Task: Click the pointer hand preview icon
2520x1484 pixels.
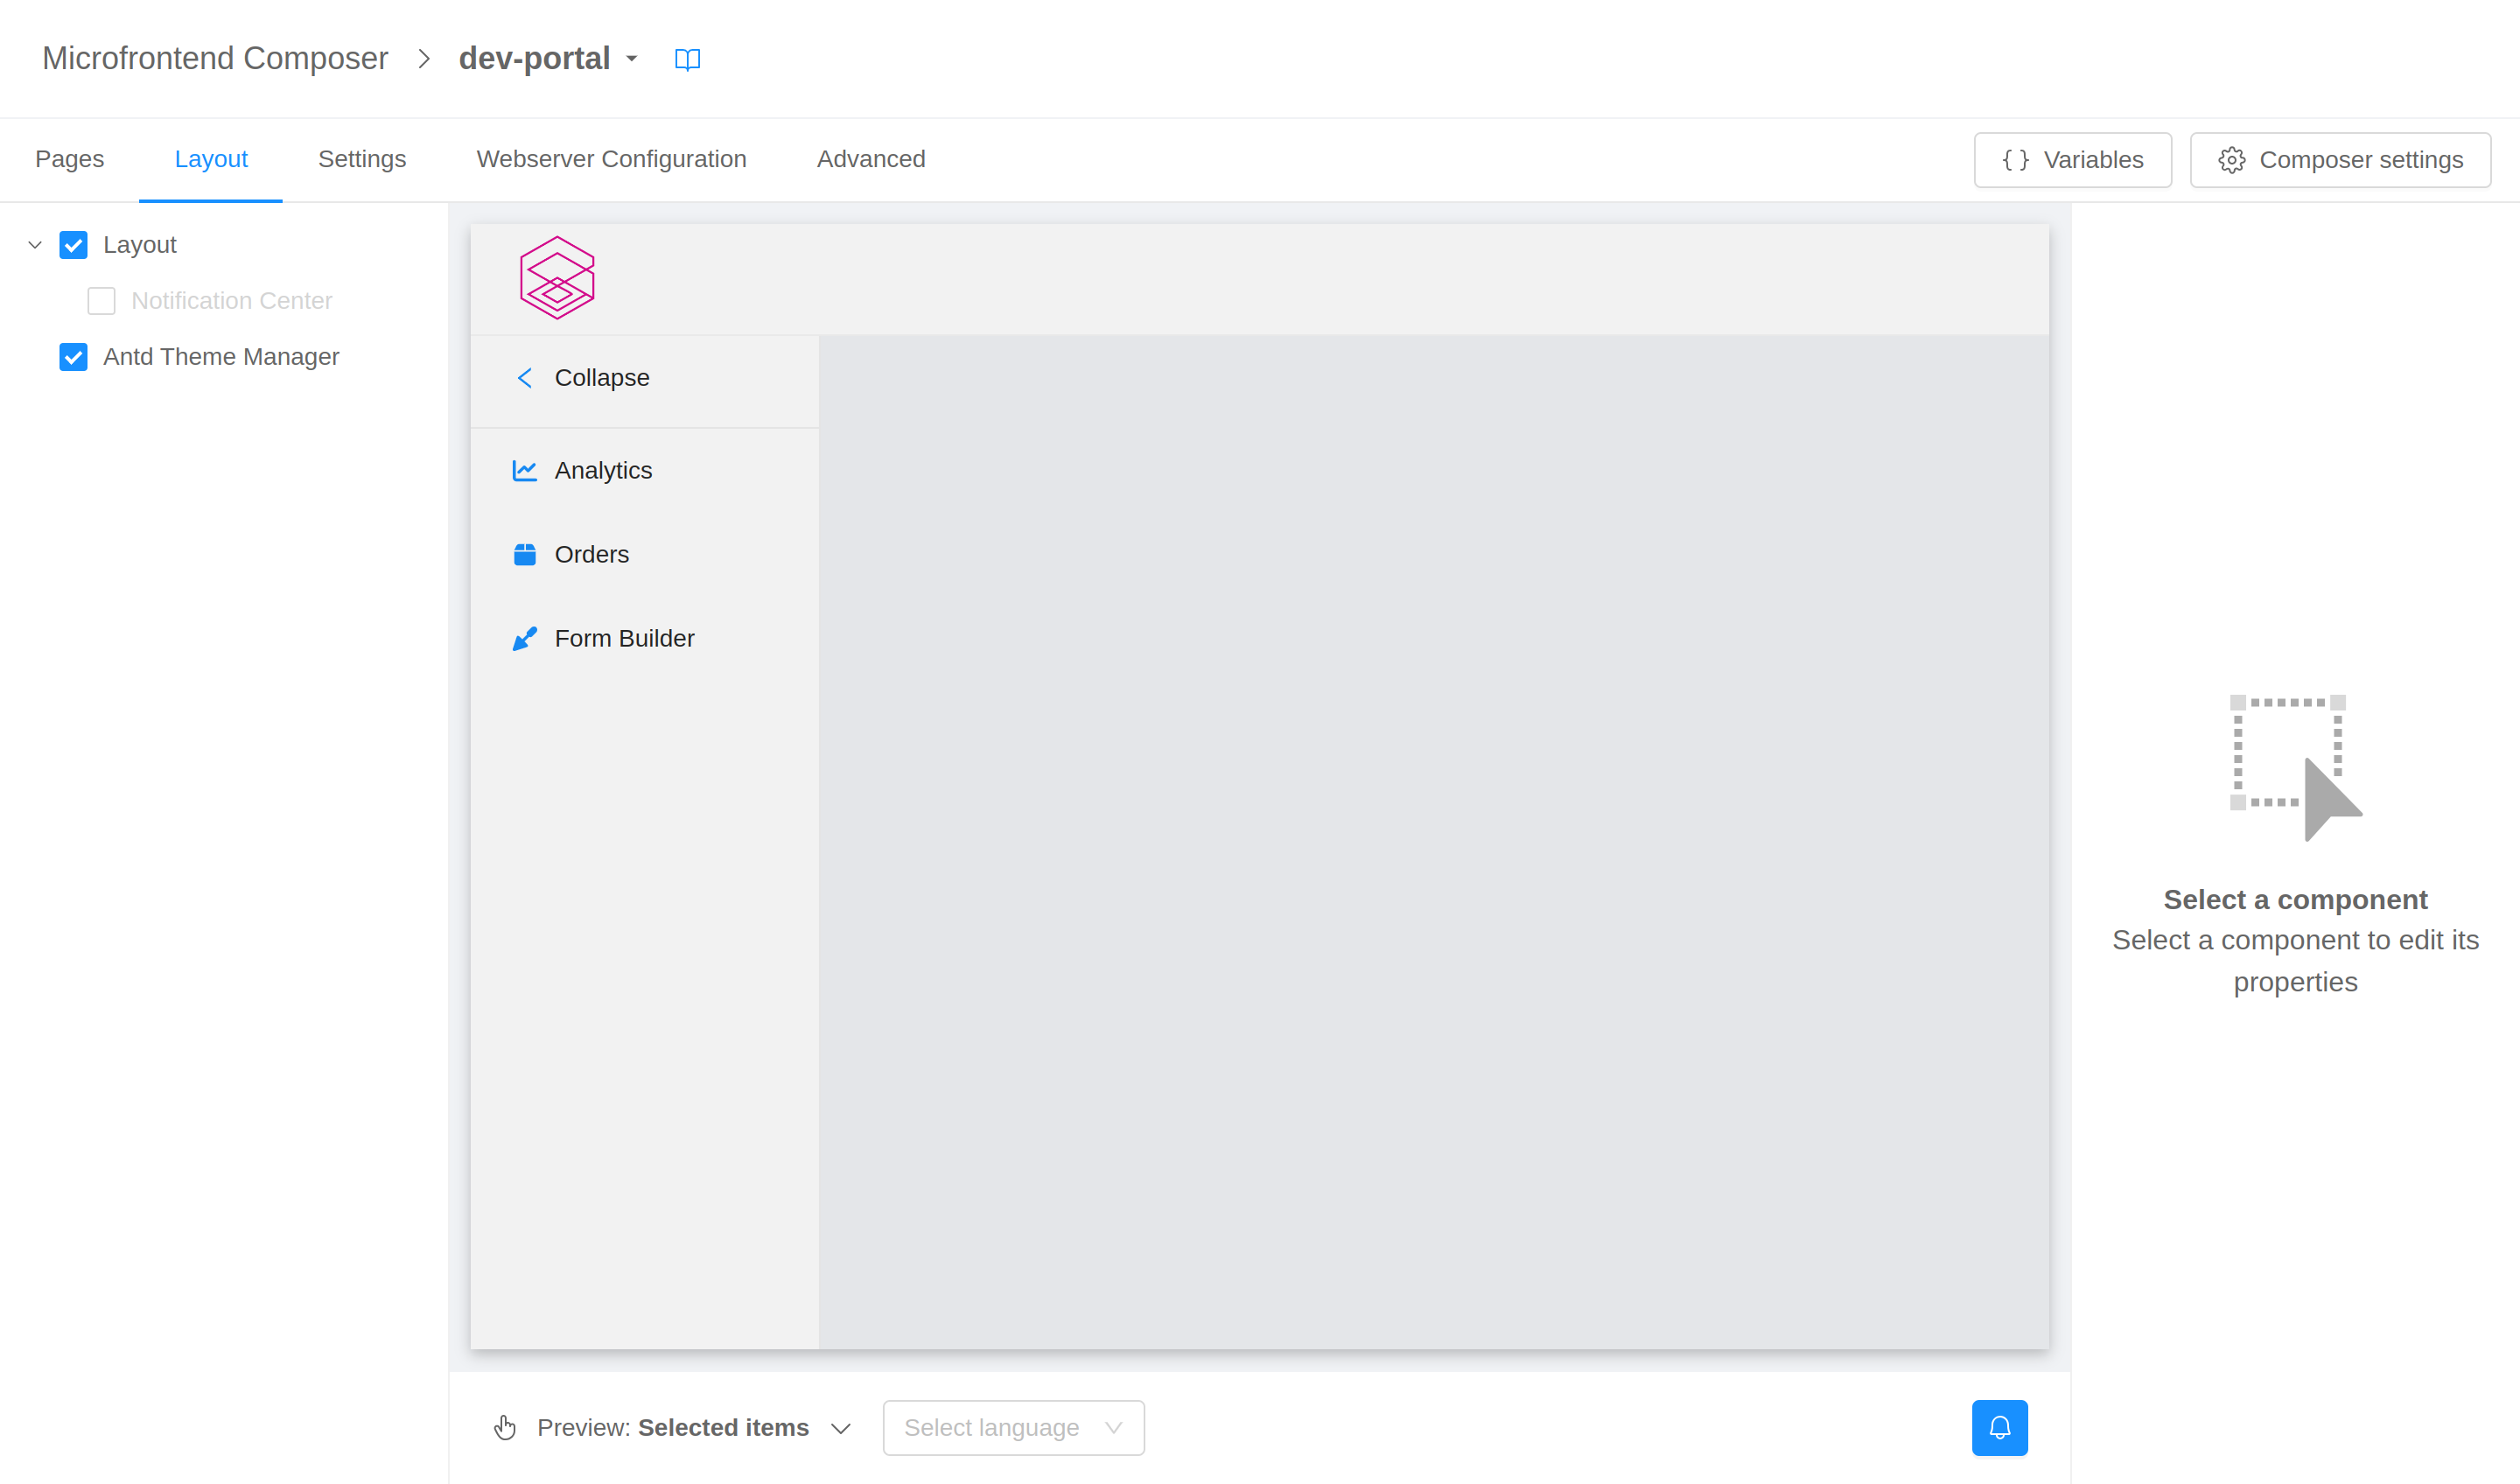Action: pos(505,1427)
